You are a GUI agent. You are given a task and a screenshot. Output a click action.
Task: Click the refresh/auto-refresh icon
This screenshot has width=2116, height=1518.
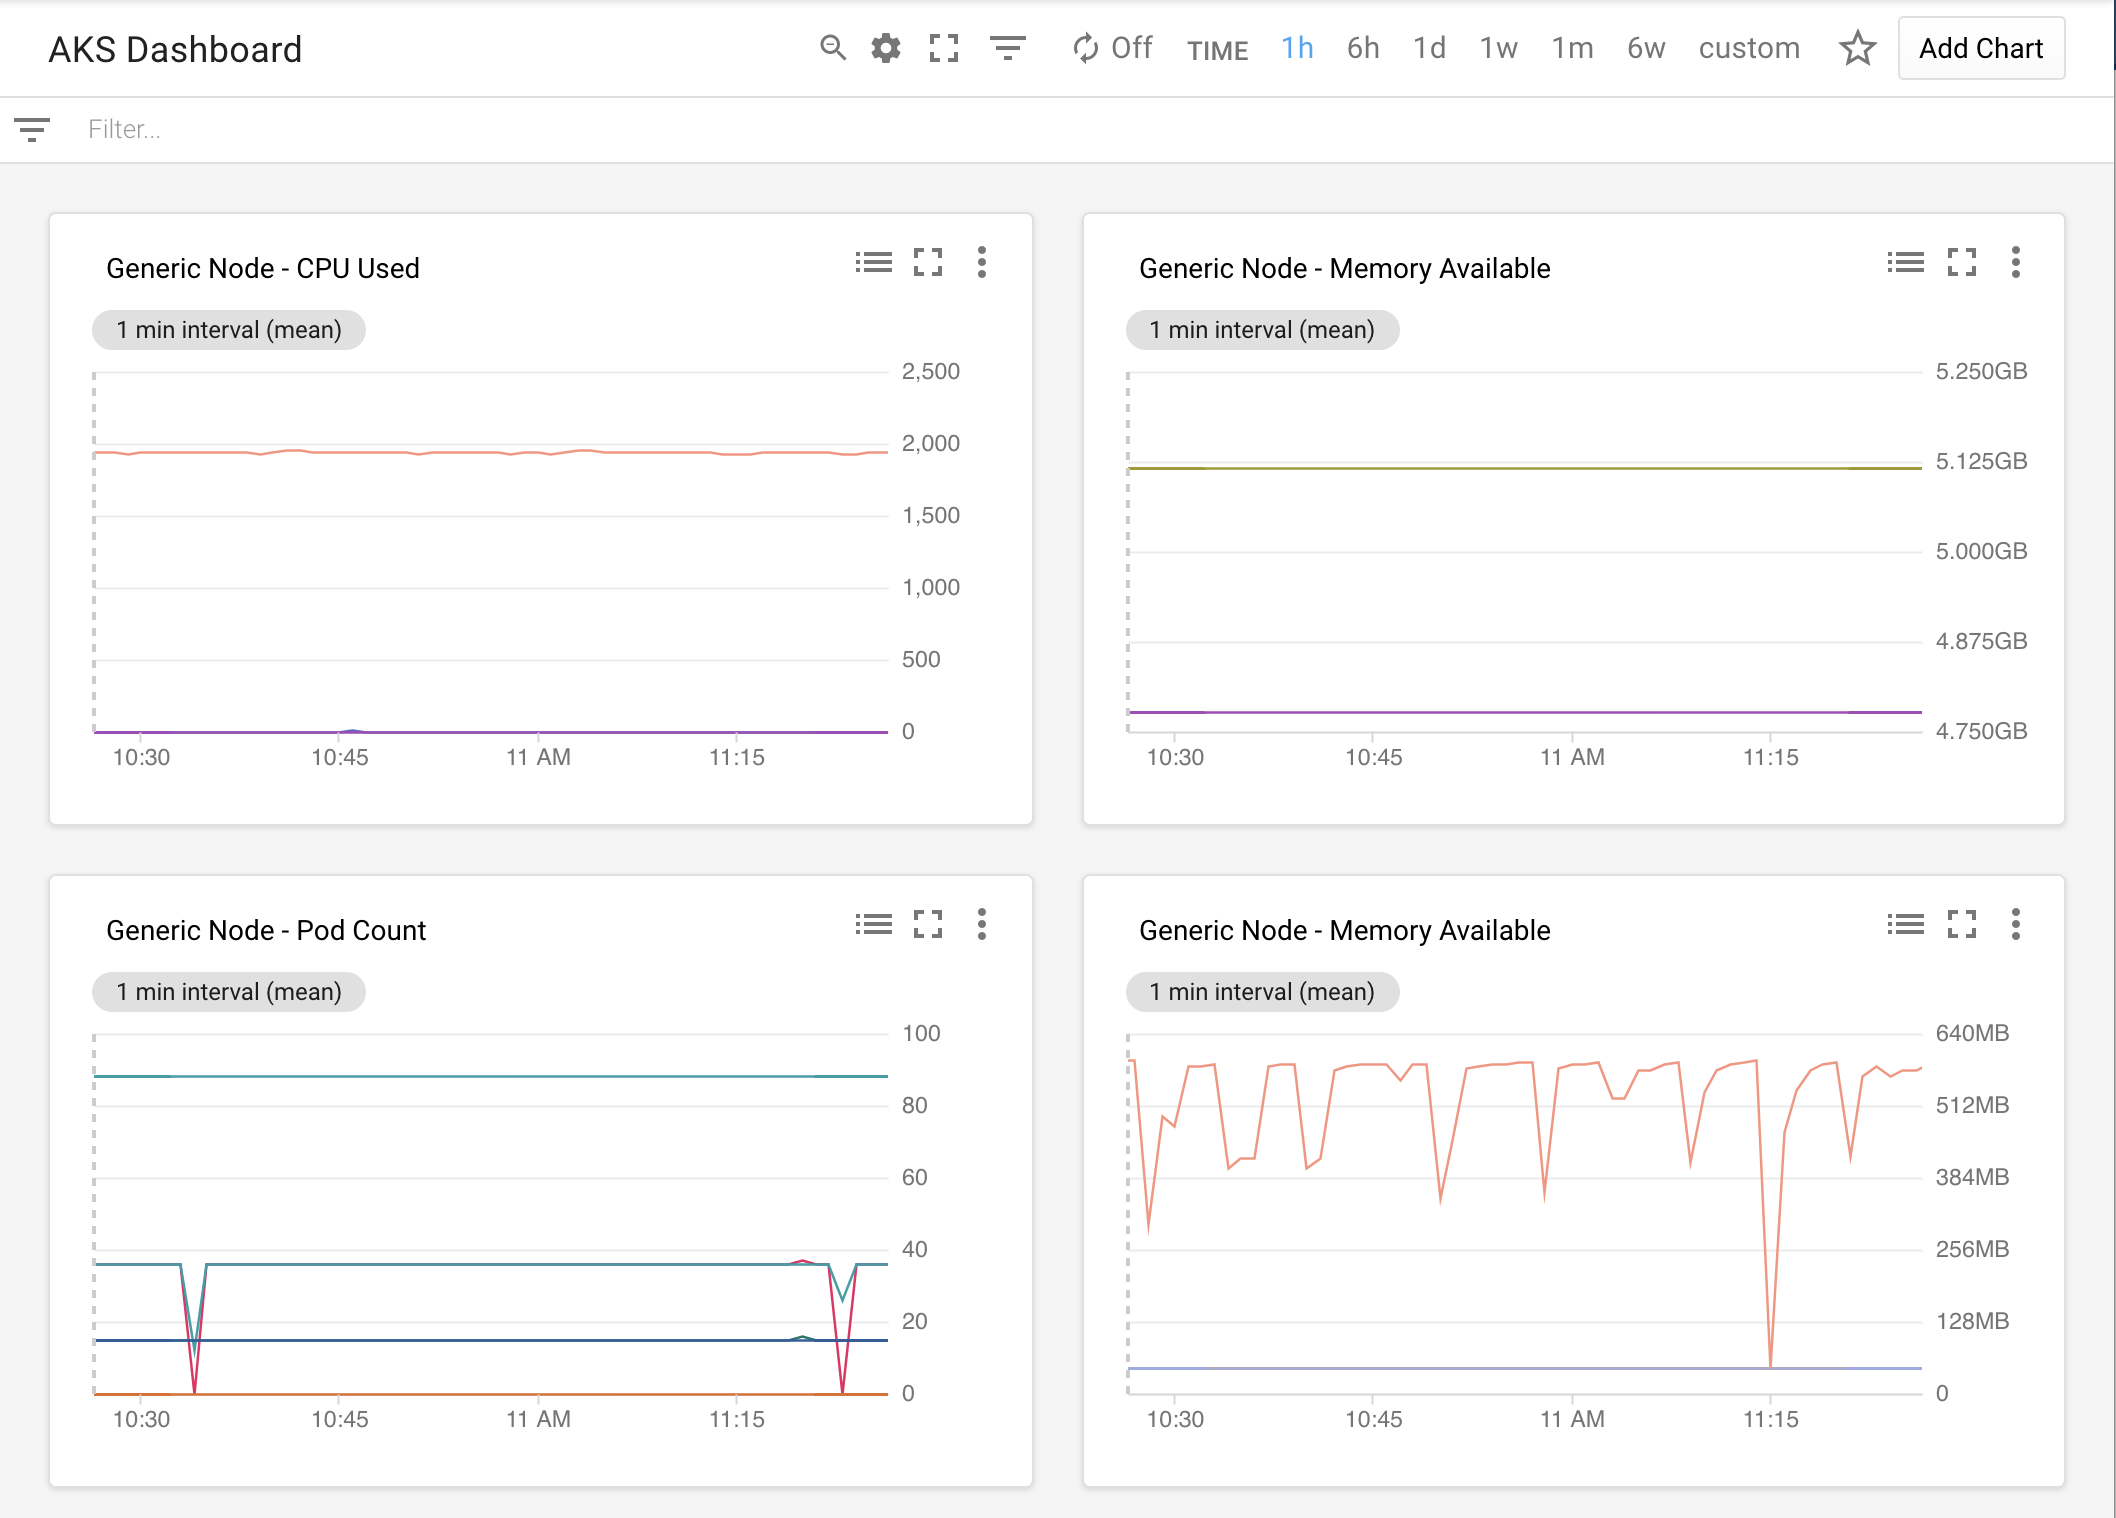click(1076, 49)
